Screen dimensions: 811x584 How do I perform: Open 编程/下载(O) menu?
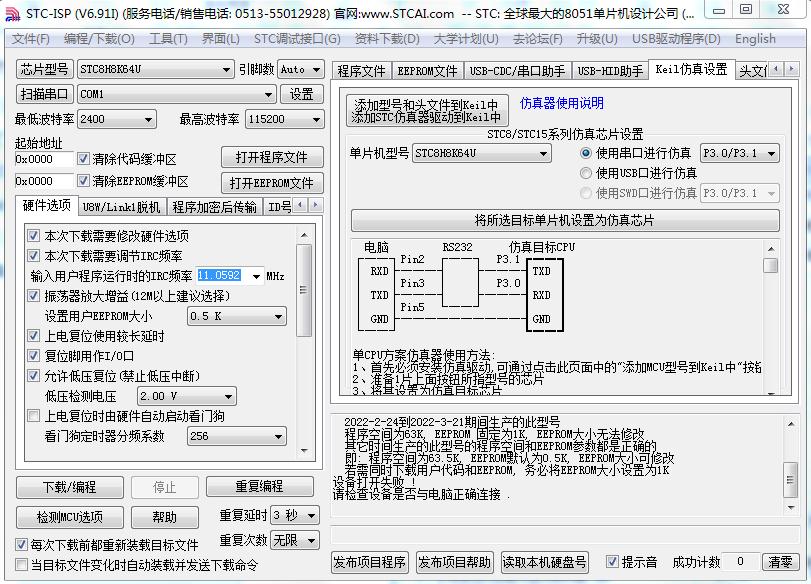pos(99,39)
